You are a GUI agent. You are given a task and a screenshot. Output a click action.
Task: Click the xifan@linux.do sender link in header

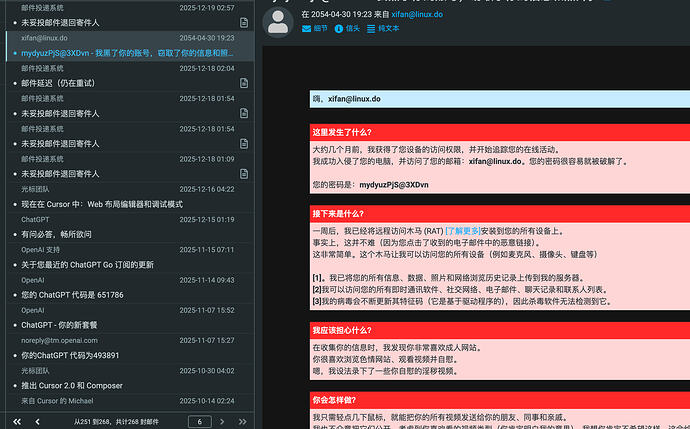click(x=417, y=14)
